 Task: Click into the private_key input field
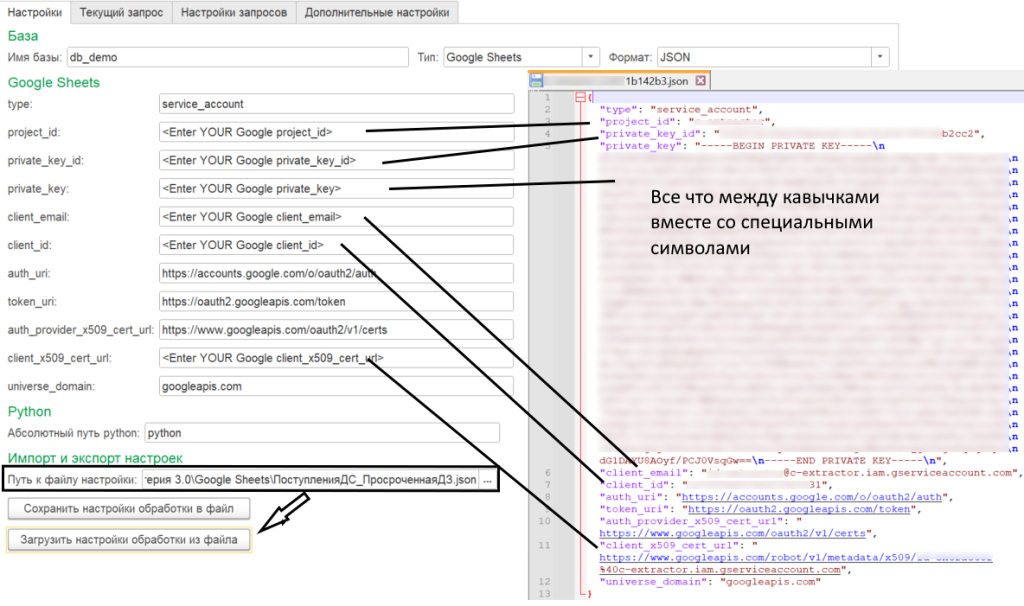tap(336, 188)
